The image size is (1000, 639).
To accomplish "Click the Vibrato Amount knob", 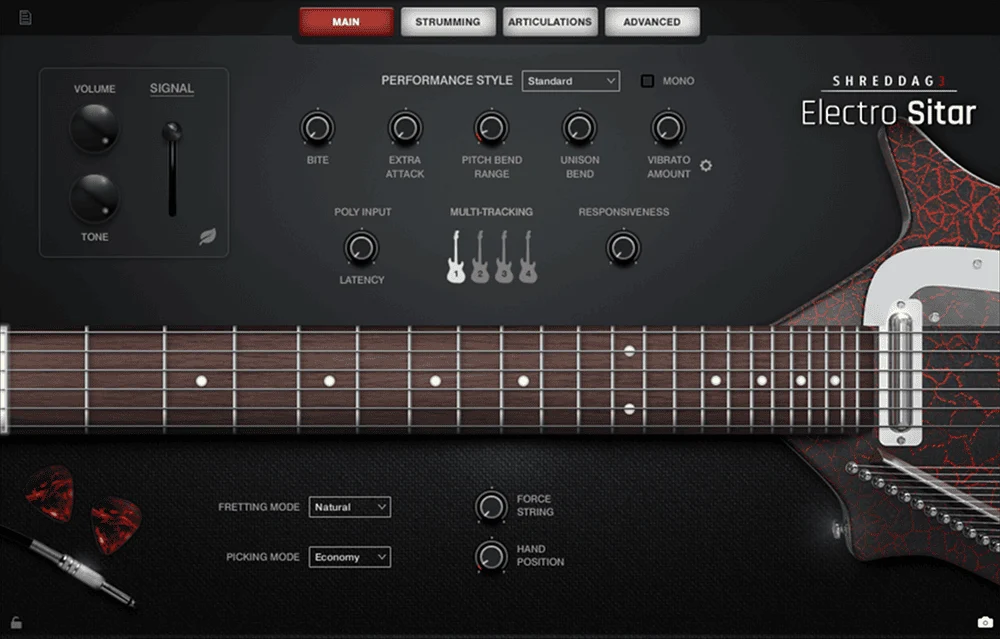I will [668, 128].
